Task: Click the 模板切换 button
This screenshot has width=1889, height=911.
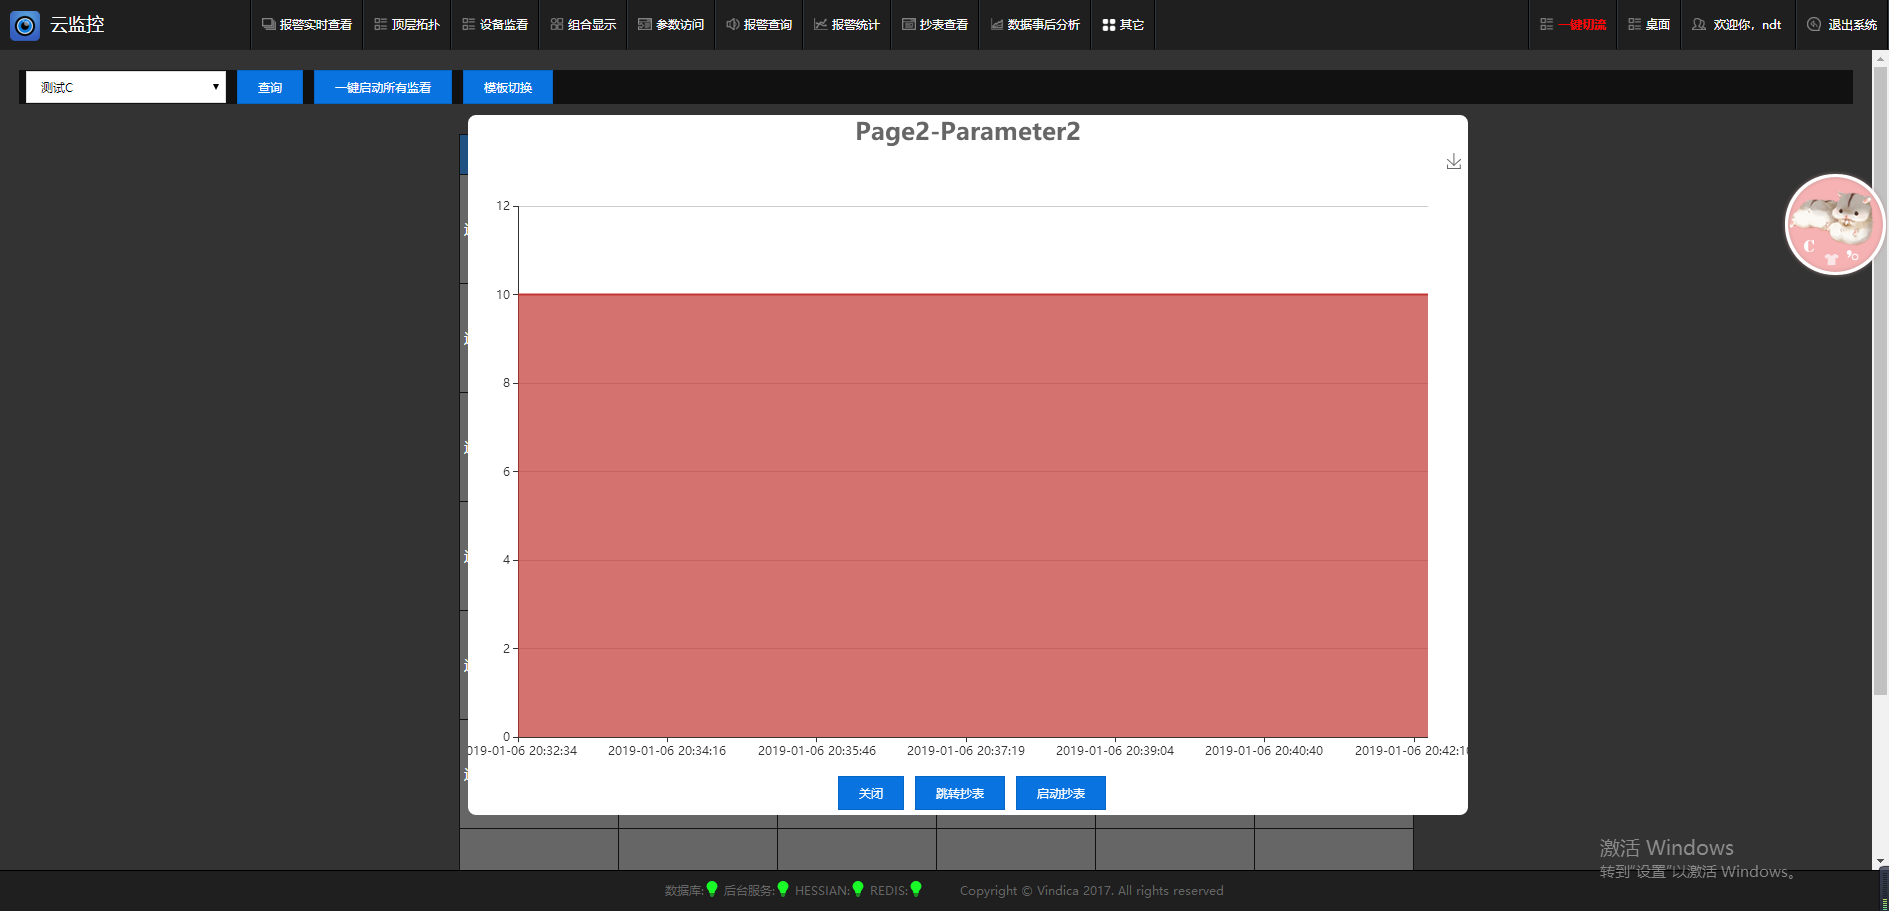Action: click(508, 88)
